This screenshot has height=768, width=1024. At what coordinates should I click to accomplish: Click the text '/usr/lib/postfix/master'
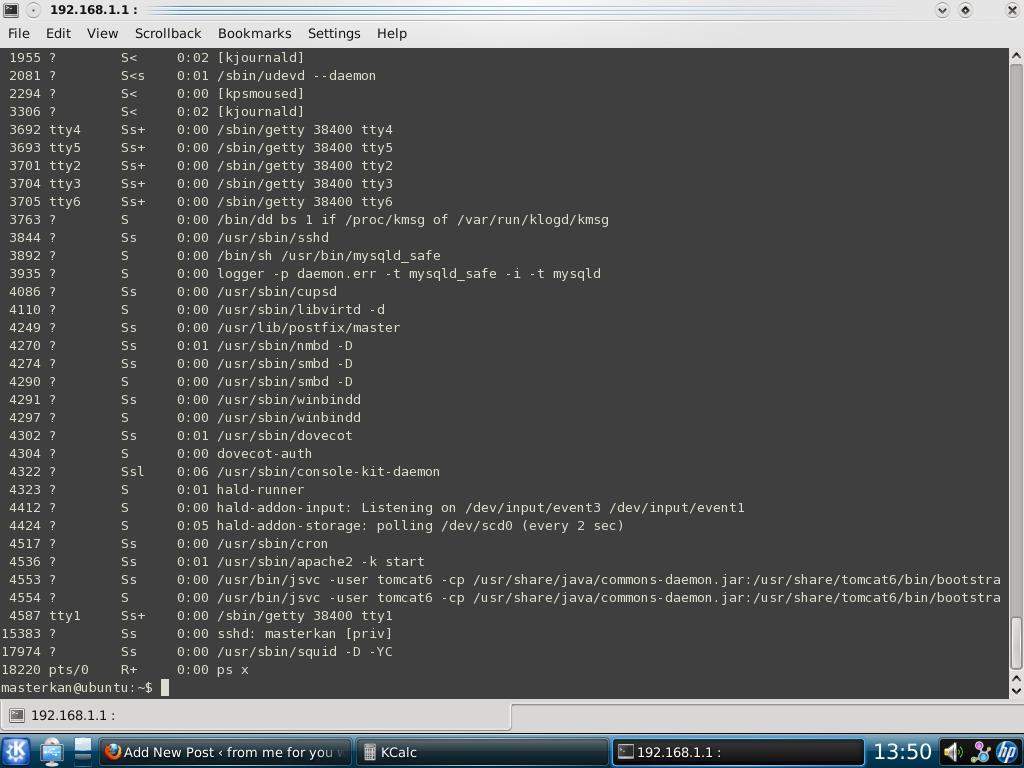pos(309,328)
